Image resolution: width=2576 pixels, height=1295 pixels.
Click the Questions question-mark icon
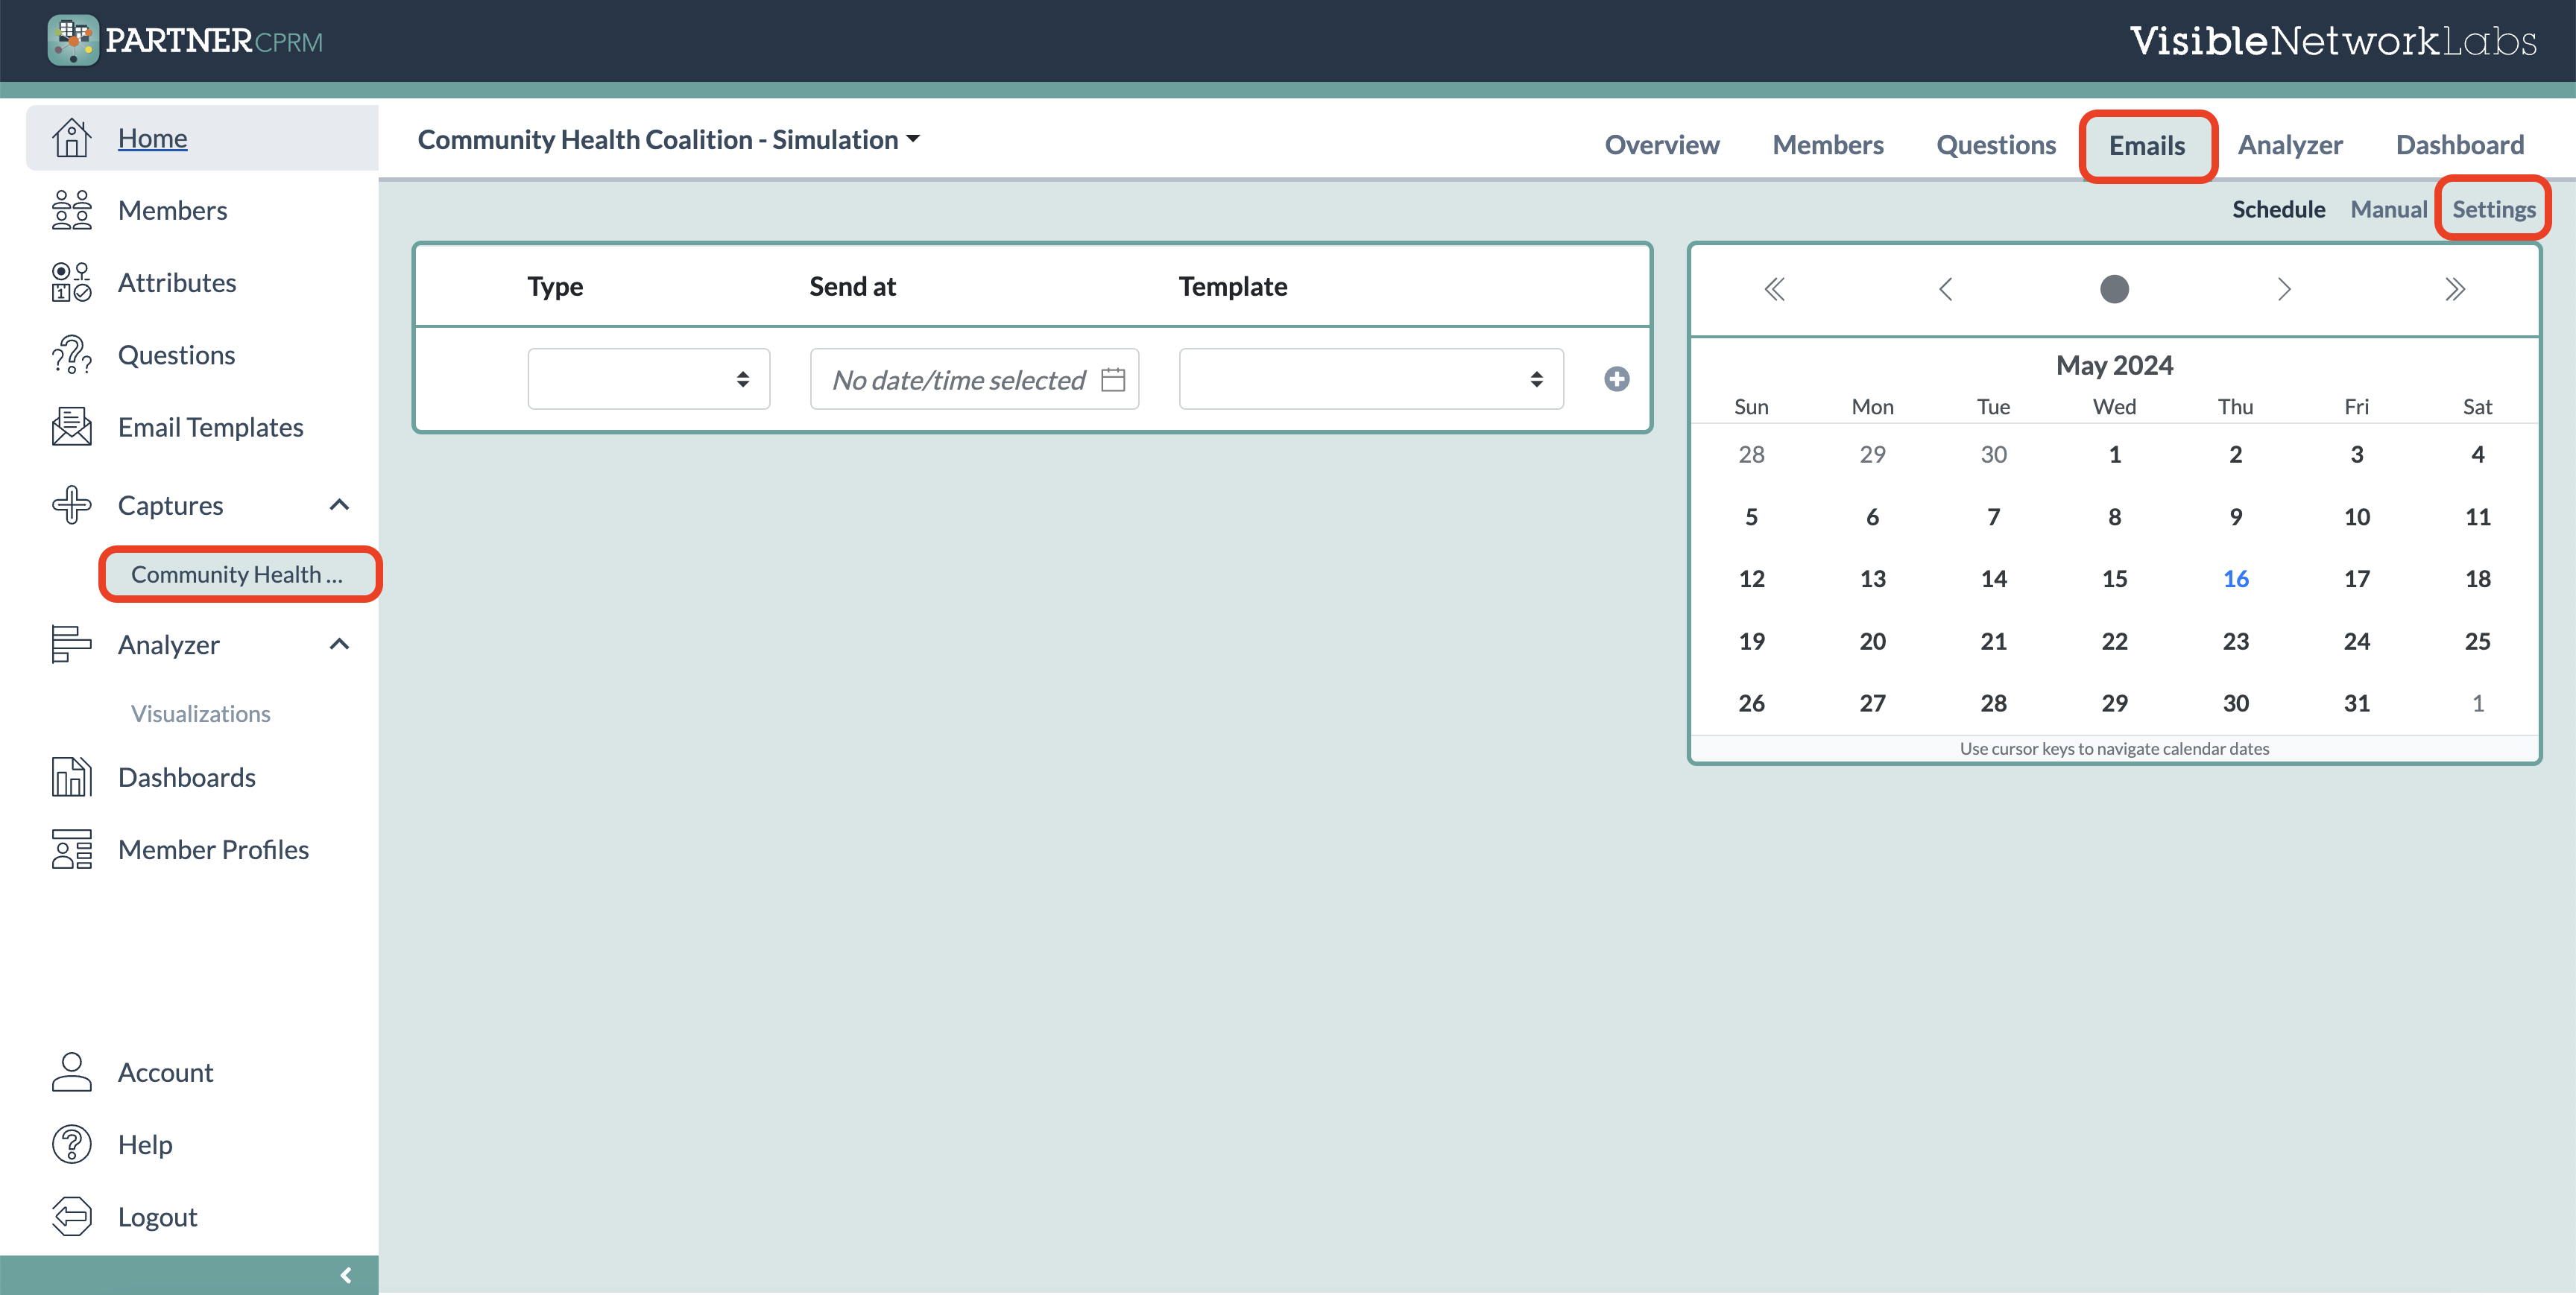pyautogui.click(x=71, y=354)
